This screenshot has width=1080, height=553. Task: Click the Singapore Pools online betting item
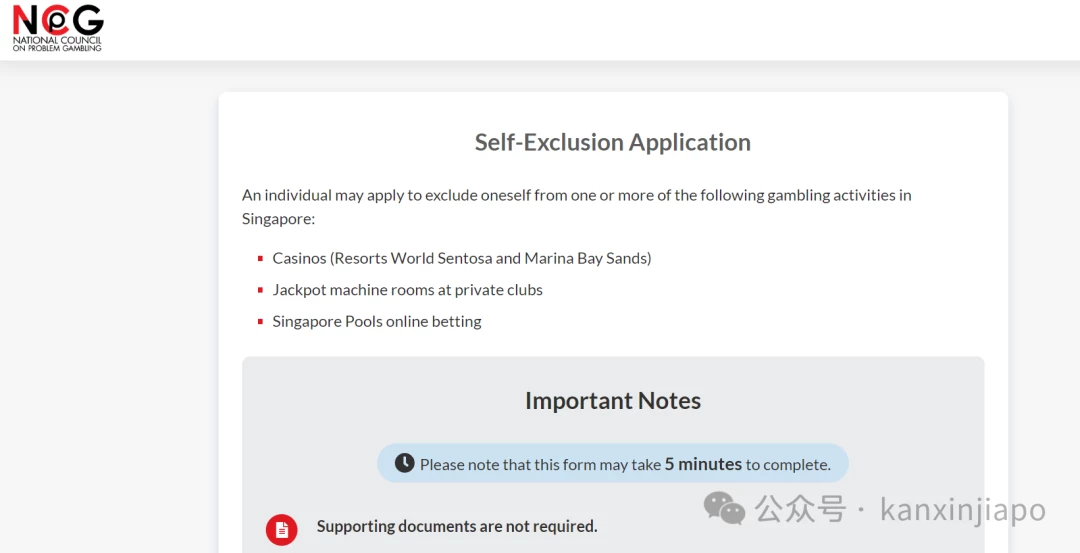point(377,322)
